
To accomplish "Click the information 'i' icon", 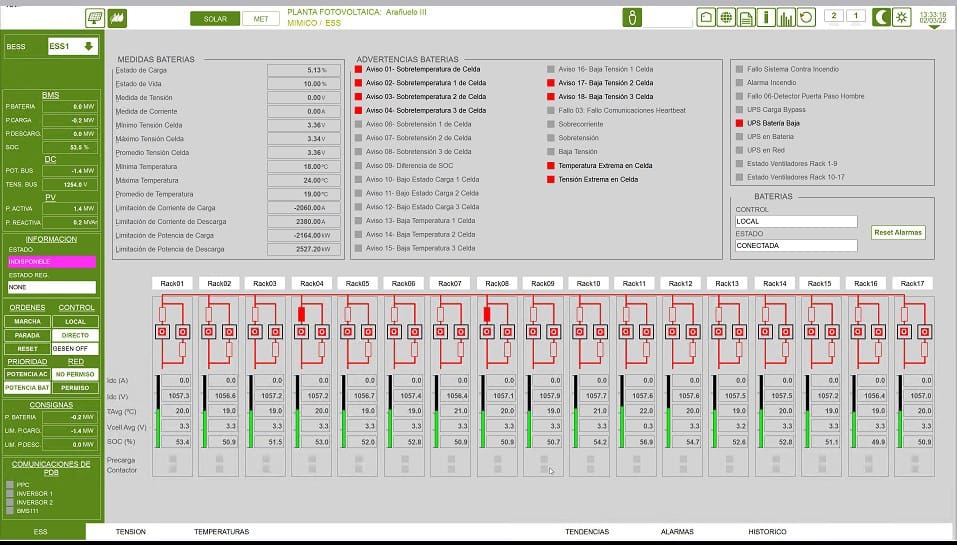I will [x=765, y=17].
